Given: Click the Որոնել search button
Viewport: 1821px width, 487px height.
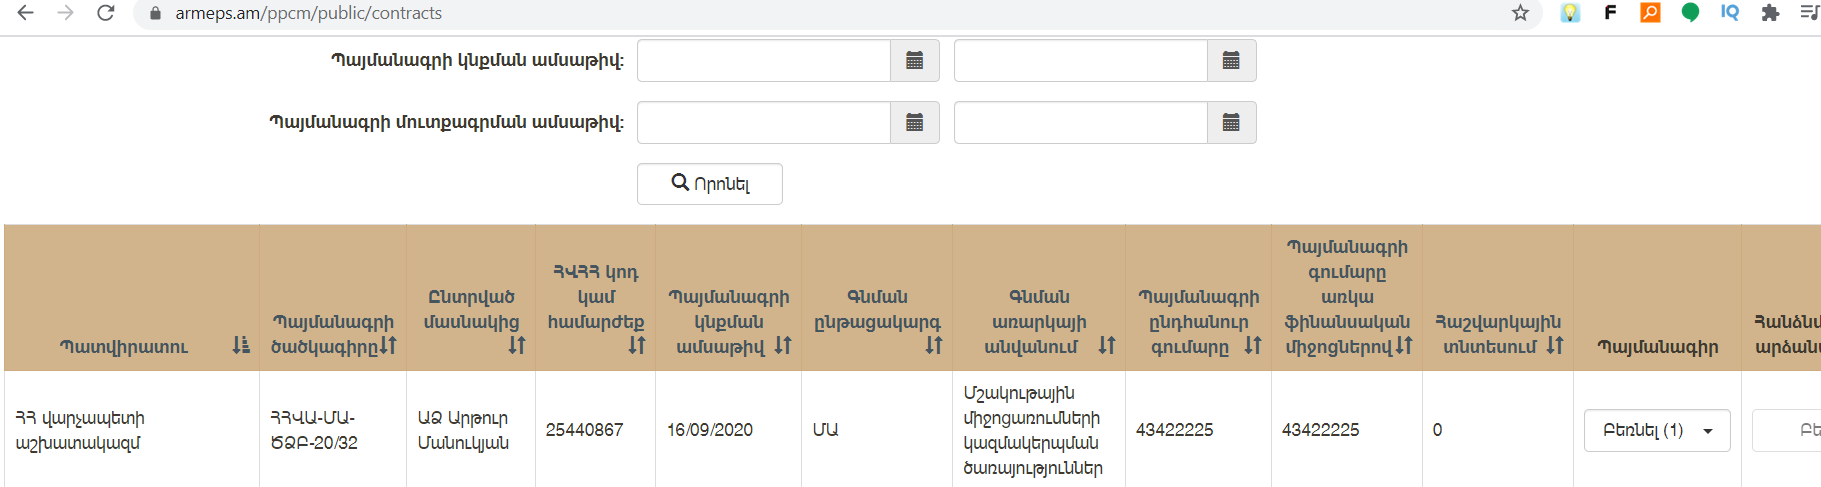Looking at the screenshot, I should pyautogui.click(x=709, y=184).
